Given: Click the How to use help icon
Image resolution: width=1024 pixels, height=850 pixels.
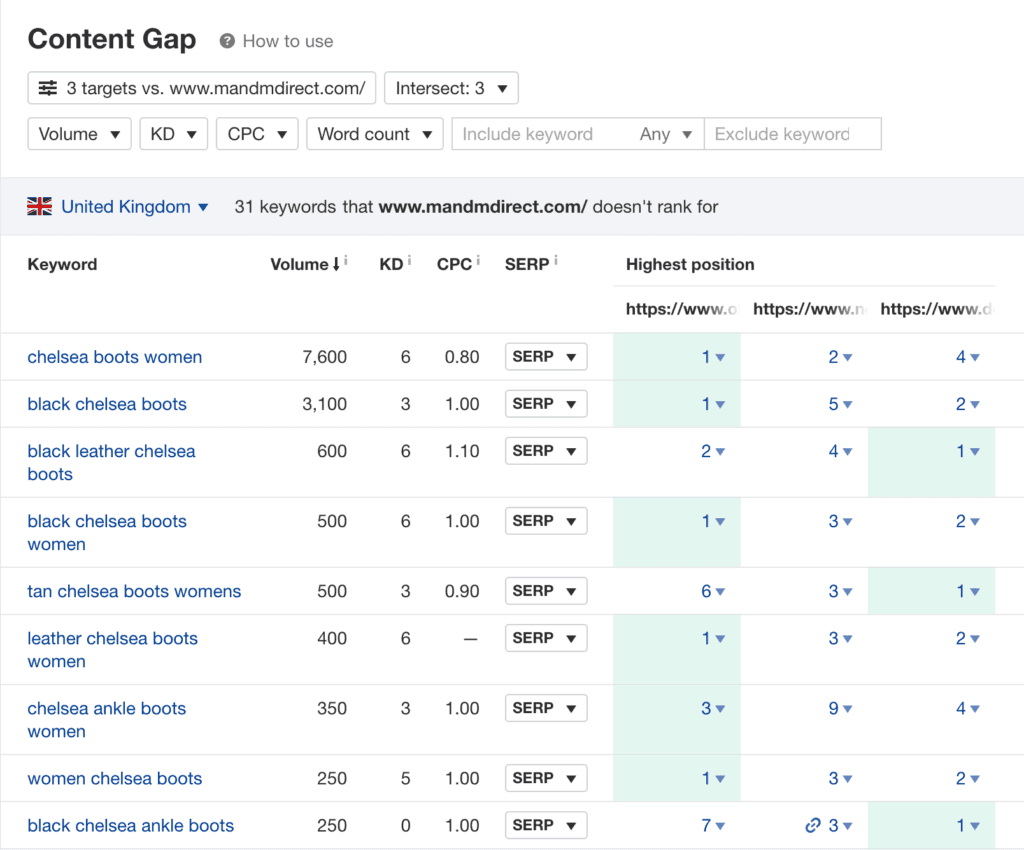Looking at the screenshot, I should 227,41.
